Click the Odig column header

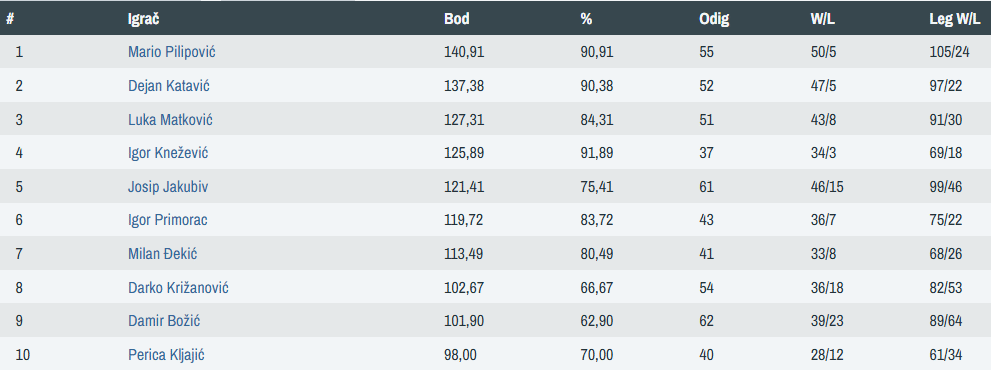(714, 18)
